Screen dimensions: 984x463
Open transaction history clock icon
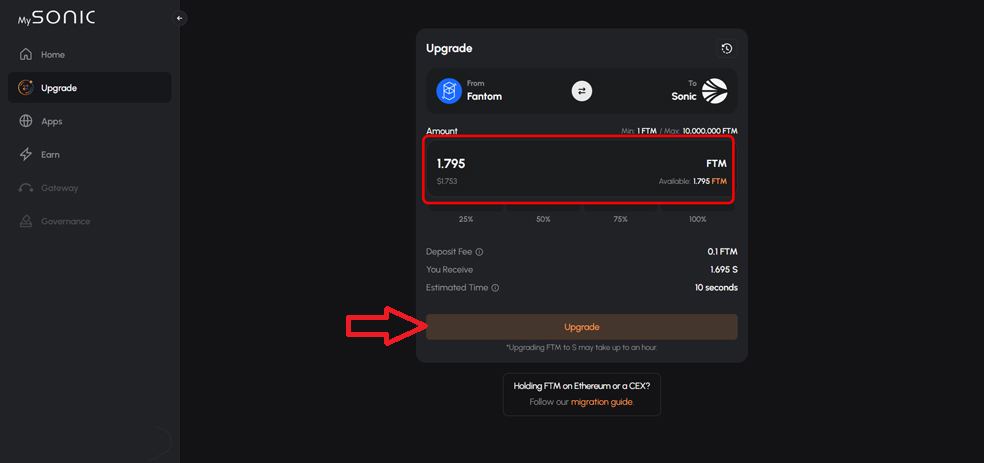point(727,48)
